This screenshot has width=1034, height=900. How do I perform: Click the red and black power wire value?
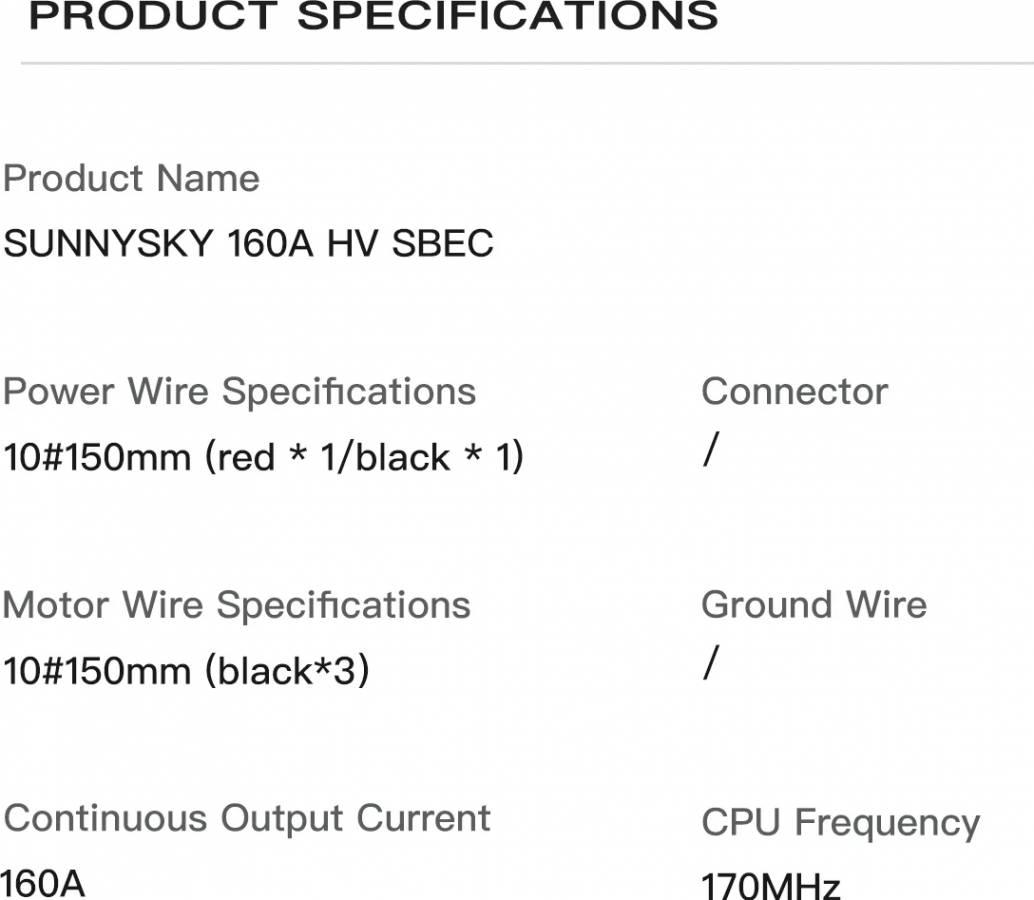click(x=263, y=456)
